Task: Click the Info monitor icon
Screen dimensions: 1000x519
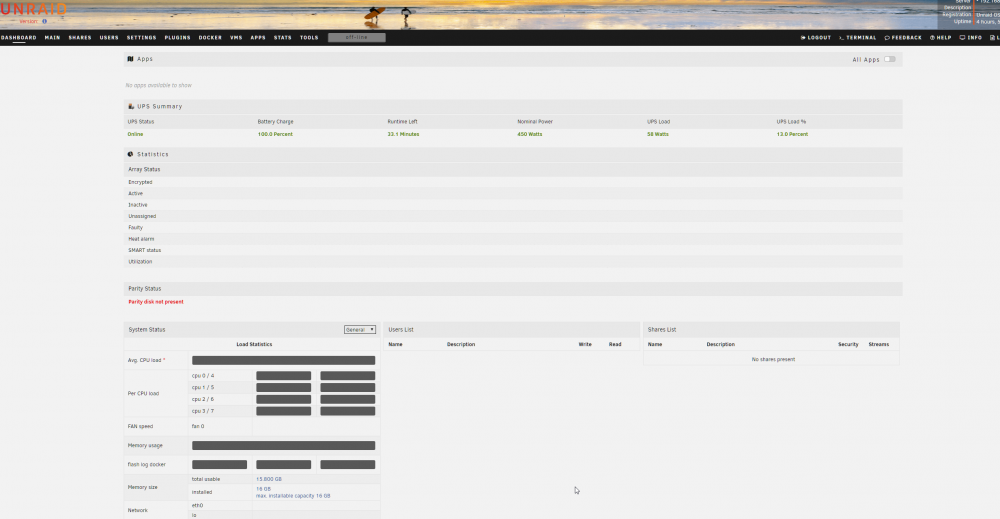Action: pos(962,38)
